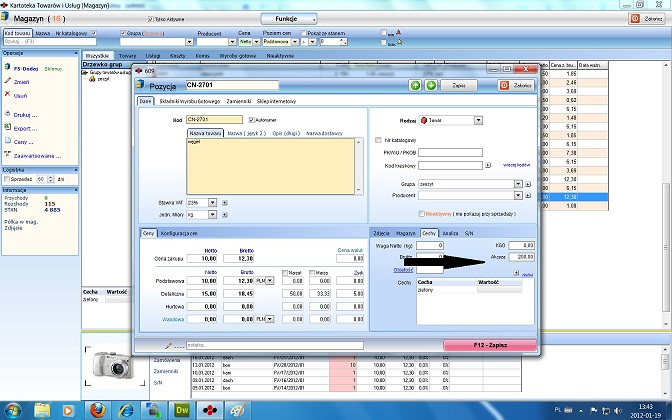Toggle the Tylko Aktywne checkbox
Image resolution: width=672 pixels, height=420 pixels.
tap(150, 19)
